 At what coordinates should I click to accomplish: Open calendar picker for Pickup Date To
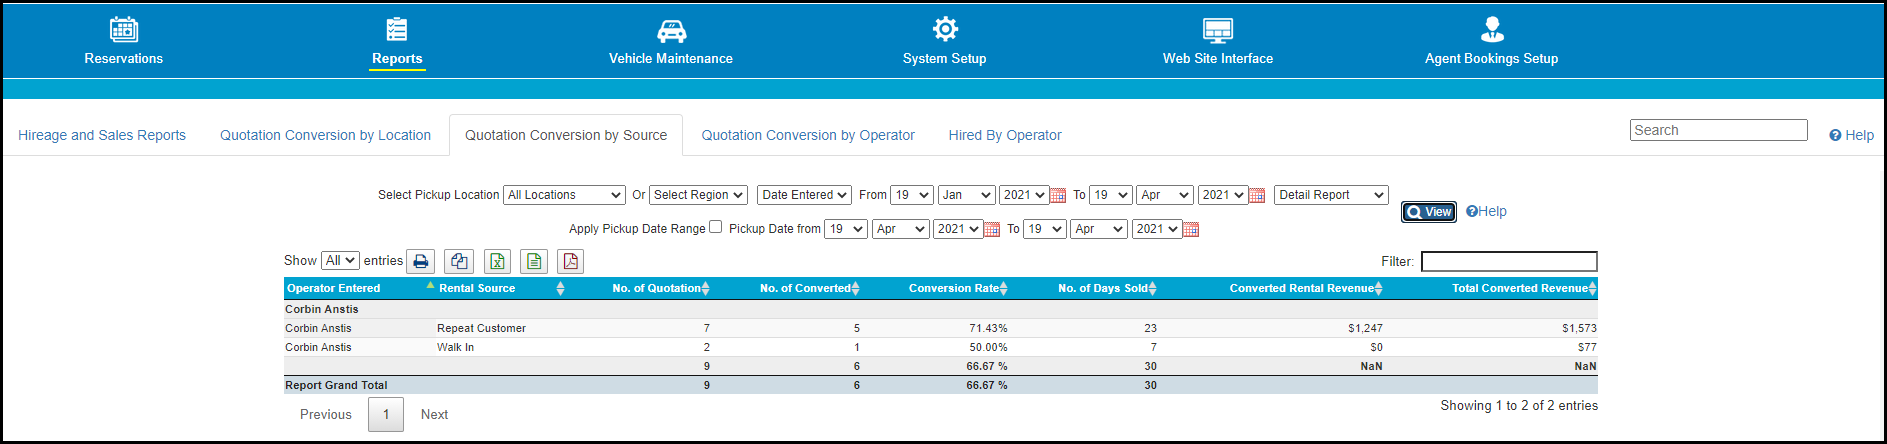pyautogui.click(x=1191, y=230)
